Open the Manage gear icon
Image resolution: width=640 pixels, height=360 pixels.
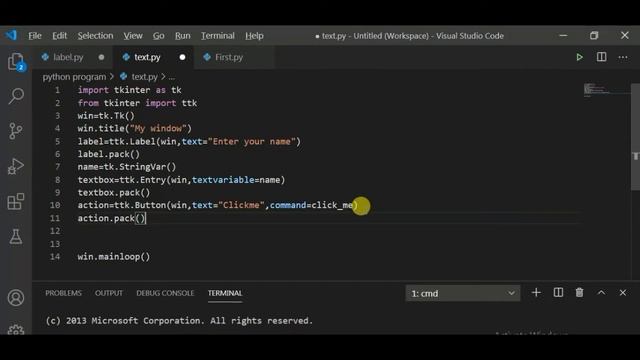click(16, 329)
